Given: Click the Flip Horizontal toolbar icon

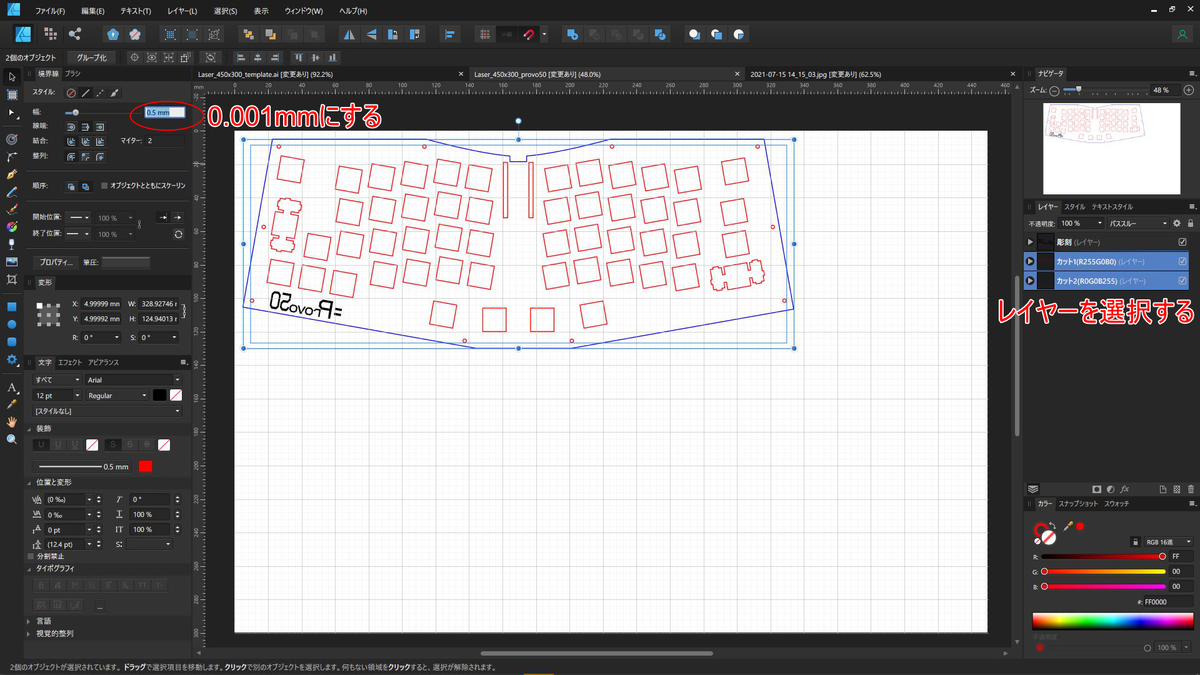Looking at the screenshot, I should [x=349, y=34].
